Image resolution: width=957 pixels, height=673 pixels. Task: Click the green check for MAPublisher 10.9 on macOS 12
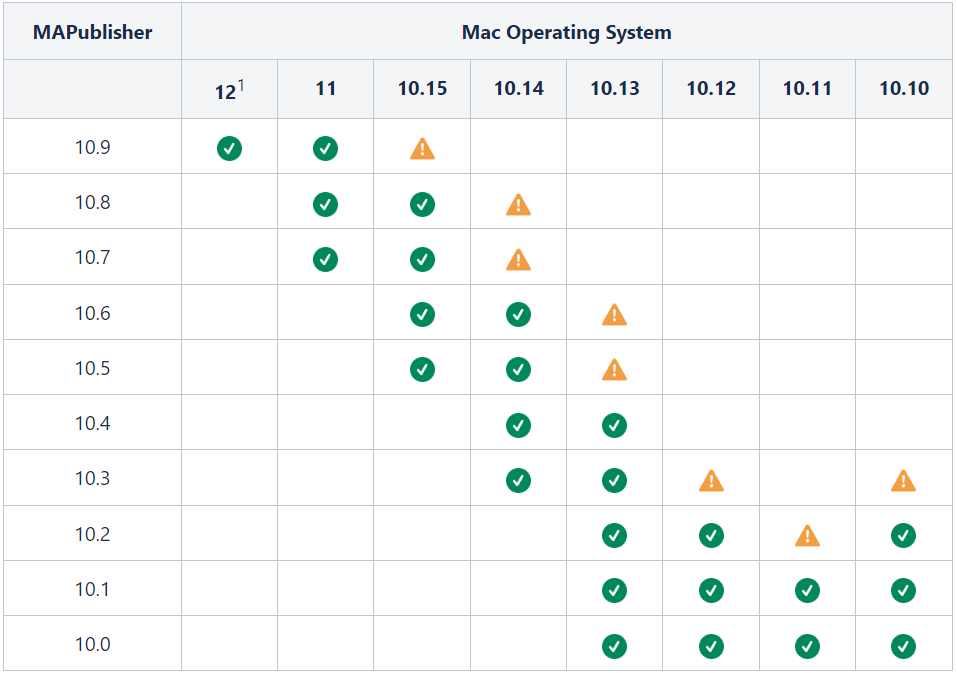pos(229,148)
